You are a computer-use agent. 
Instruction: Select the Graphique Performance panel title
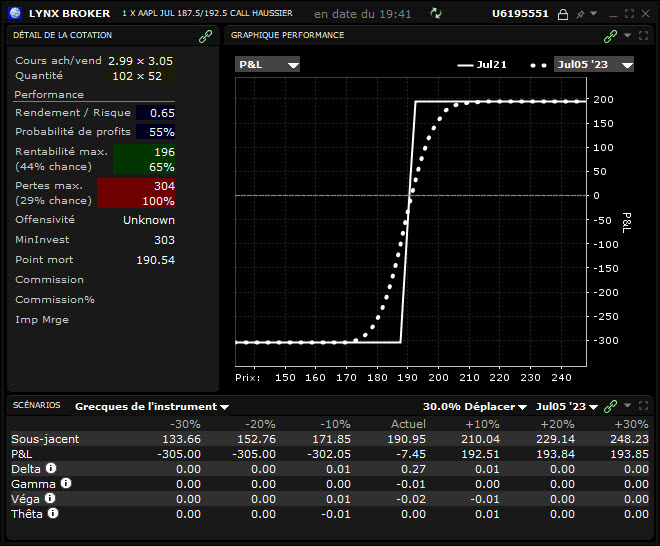(287, 35)
